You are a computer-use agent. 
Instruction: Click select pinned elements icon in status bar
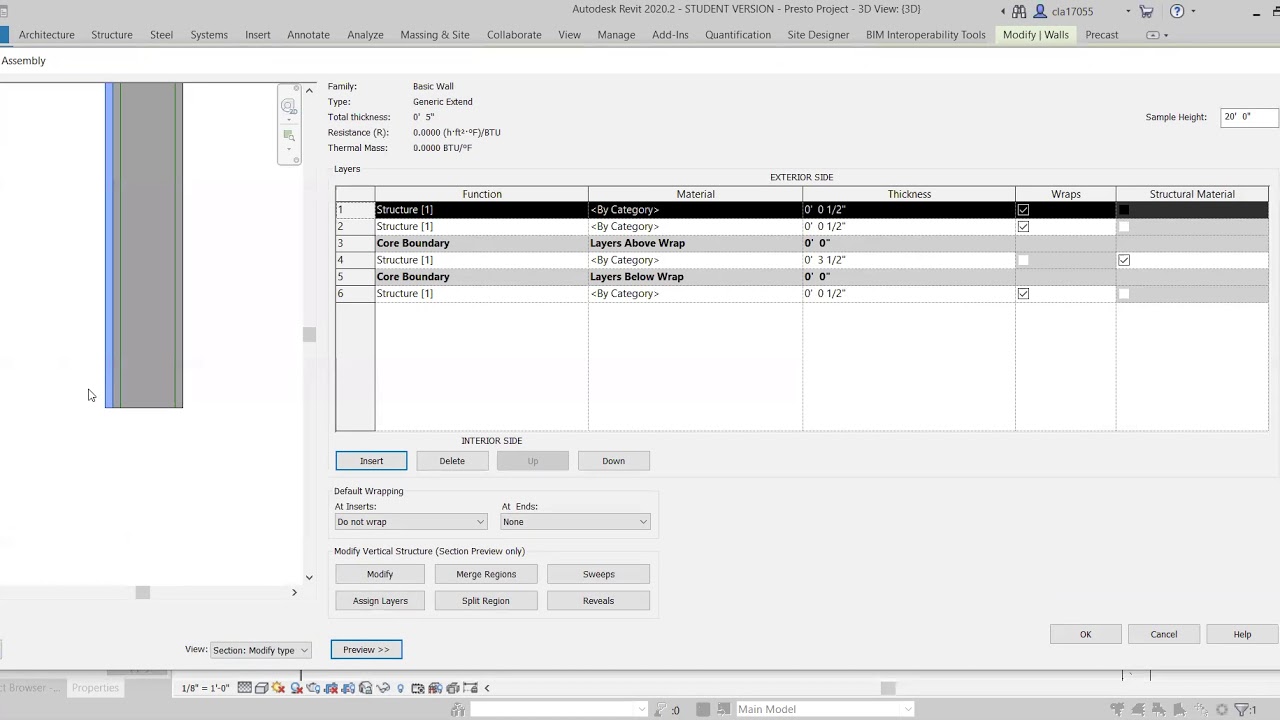click(x=1158, y=709)
